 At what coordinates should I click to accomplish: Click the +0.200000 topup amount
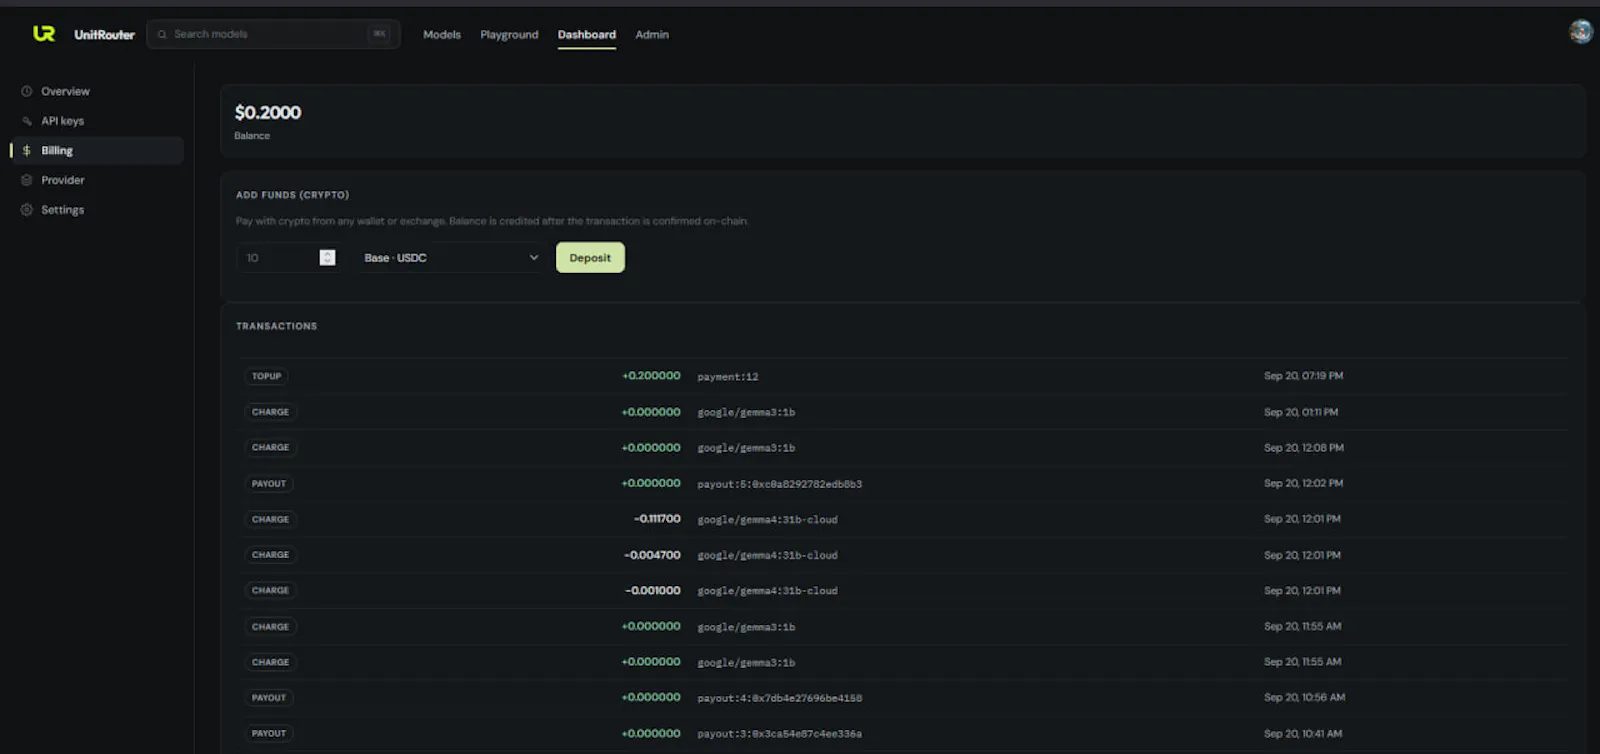click(651, 376)
